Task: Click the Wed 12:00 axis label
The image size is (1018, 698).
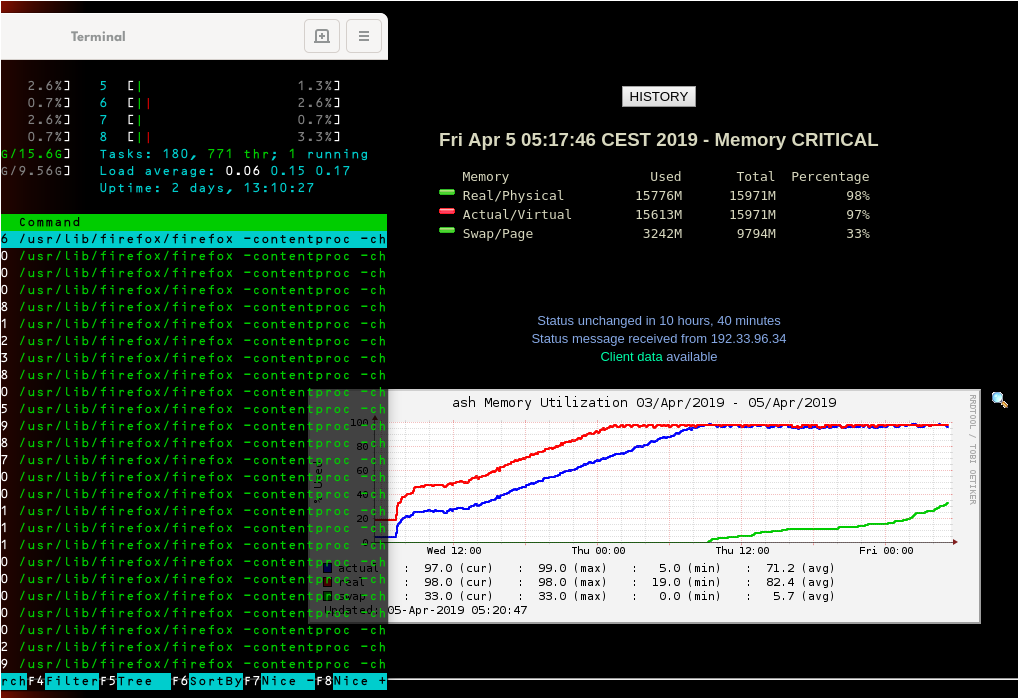Action: coord(454,551)
